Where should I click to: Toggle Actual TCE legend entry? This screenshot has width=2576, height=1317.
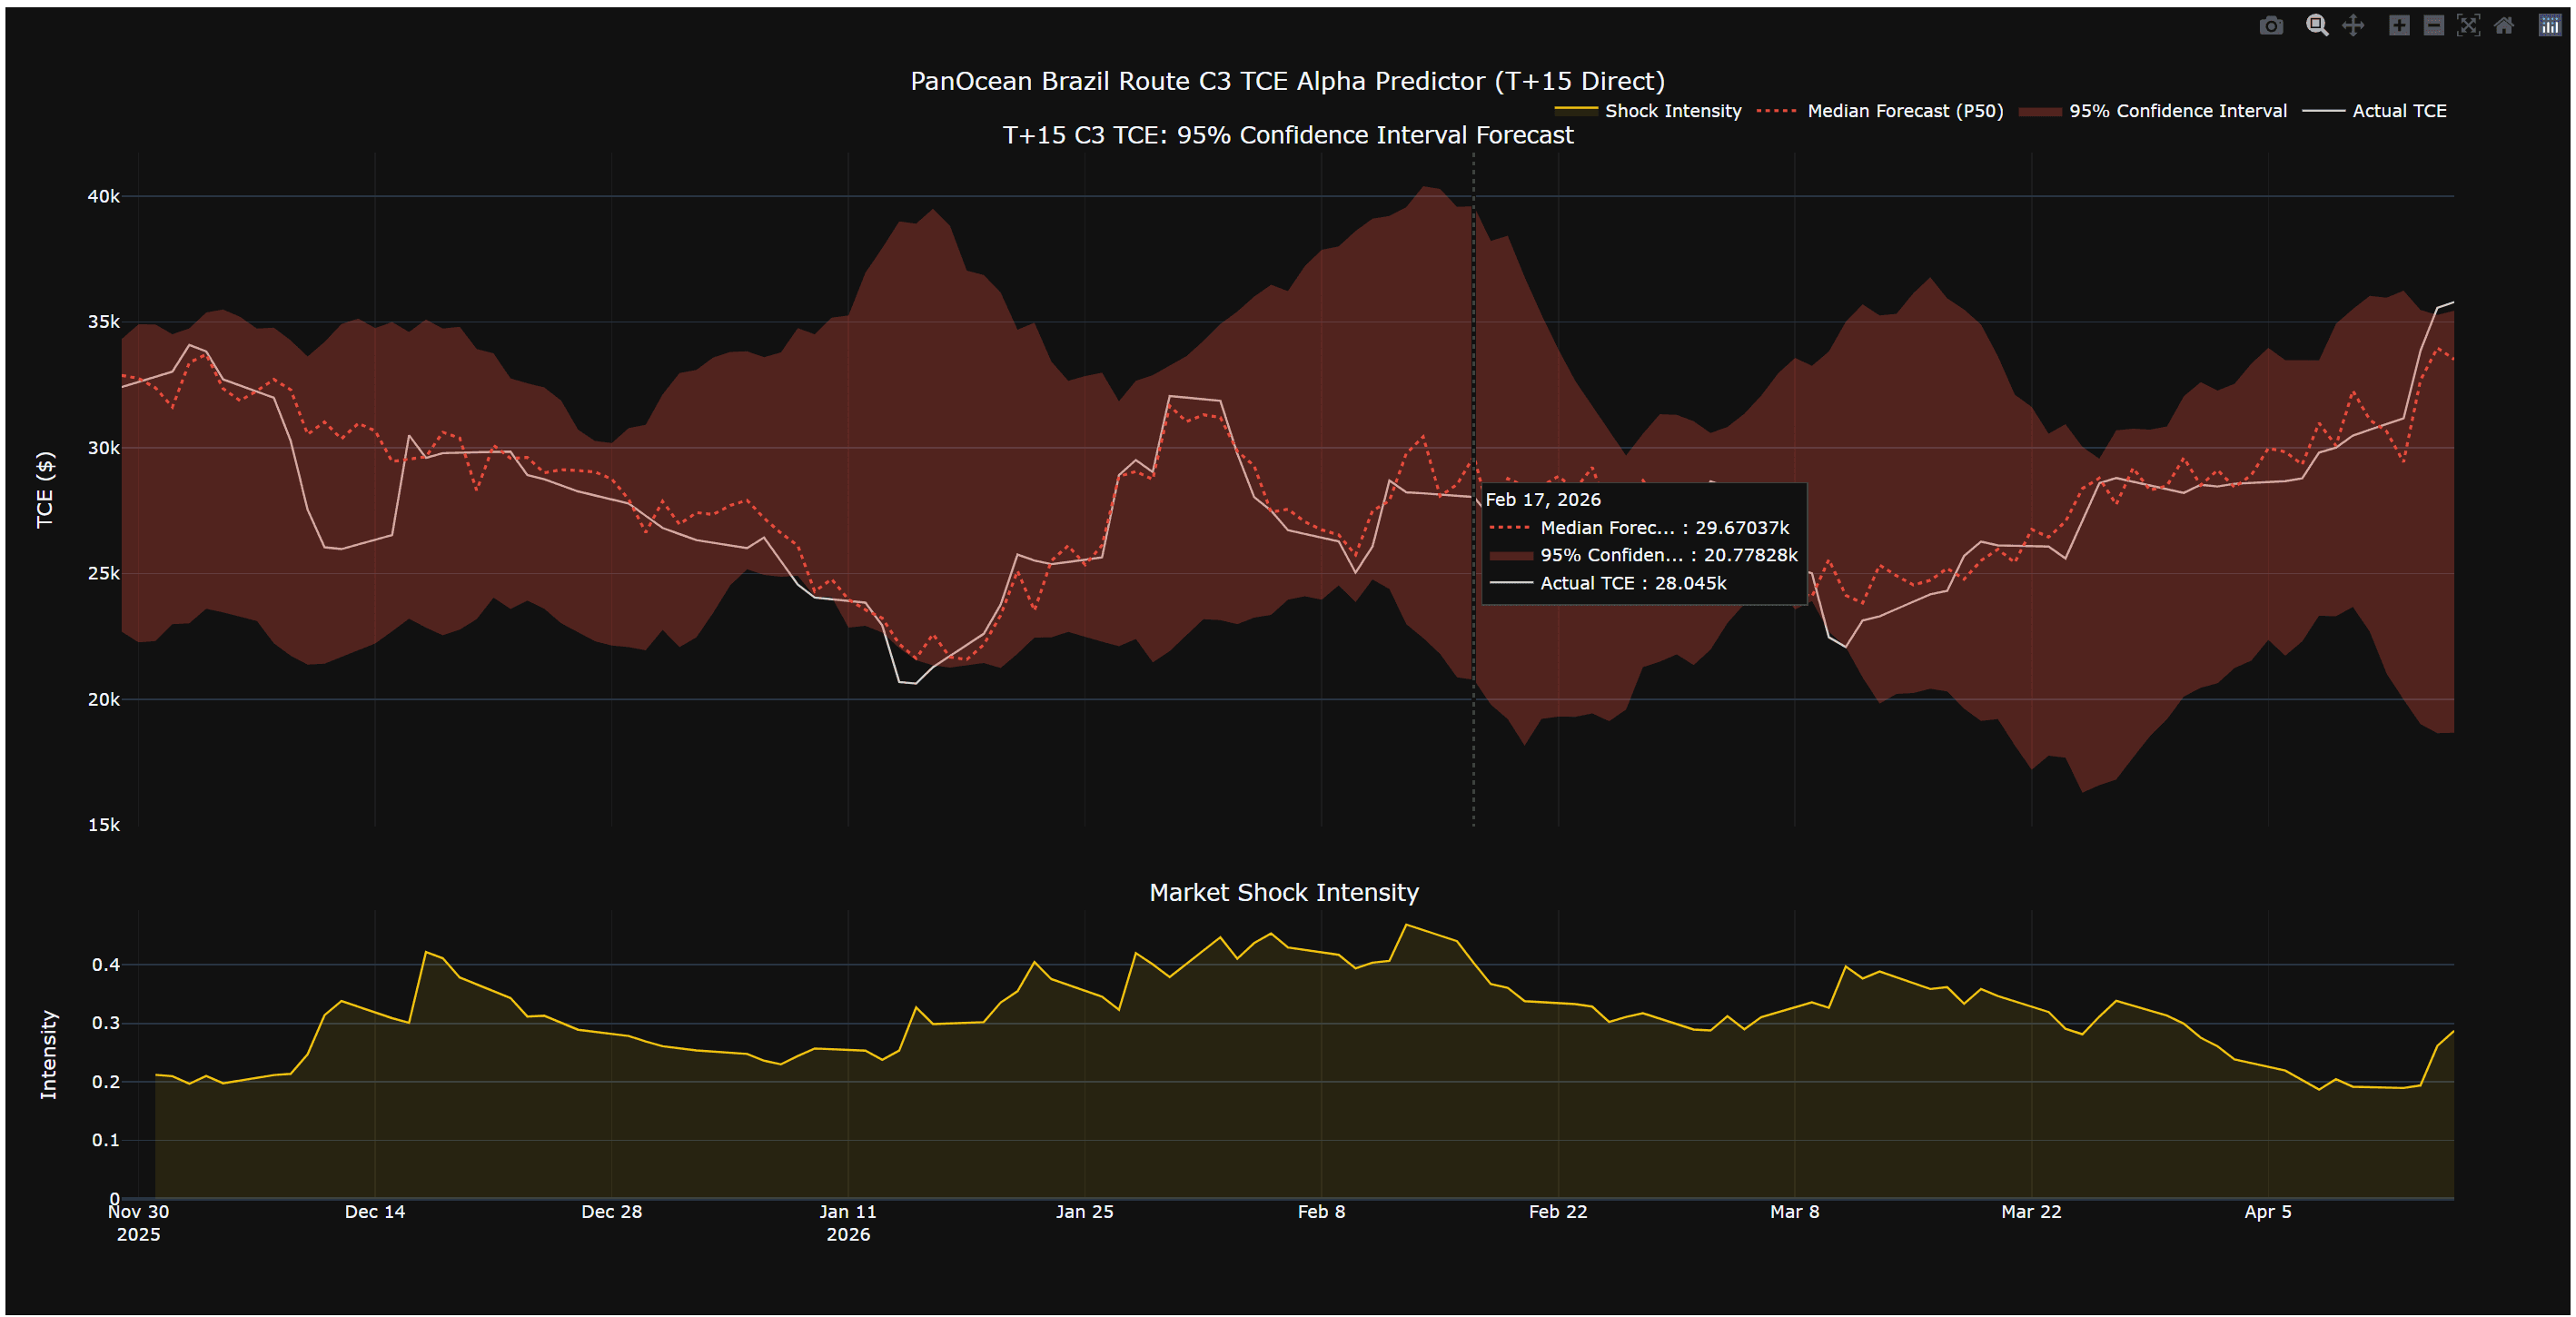click(2375, 111)
